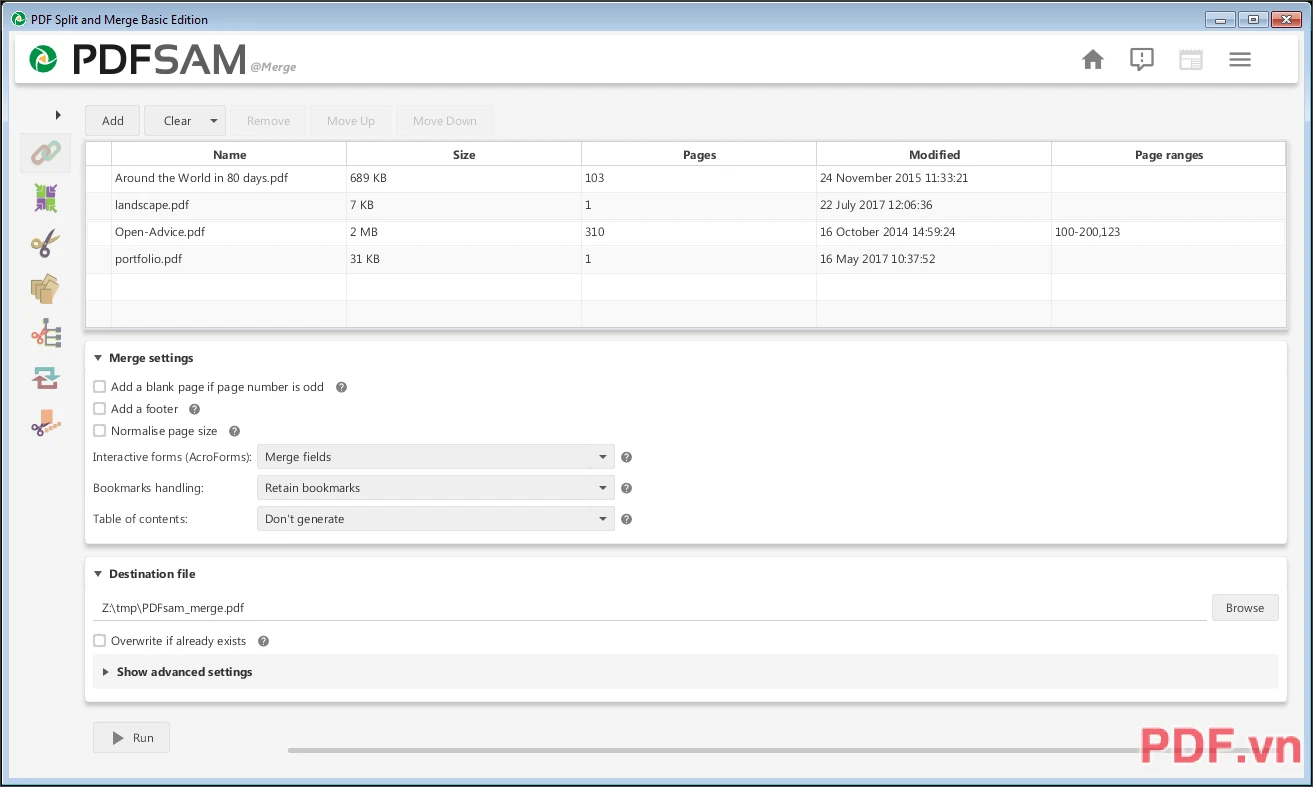
Task: Edit page ranges cell 100-200,123
Action: pos(1168,232)
